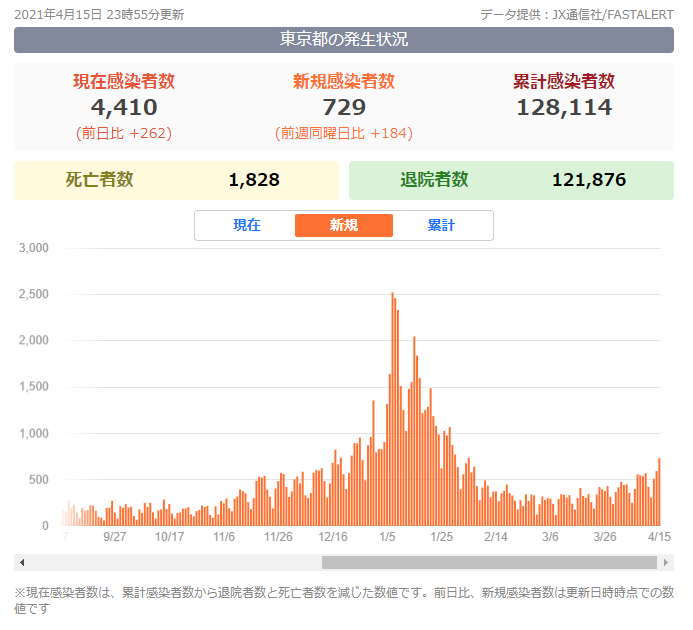
Task: Click the 新規感染者数 value 729
Action: pyautogui.click(x=343, y=107)
